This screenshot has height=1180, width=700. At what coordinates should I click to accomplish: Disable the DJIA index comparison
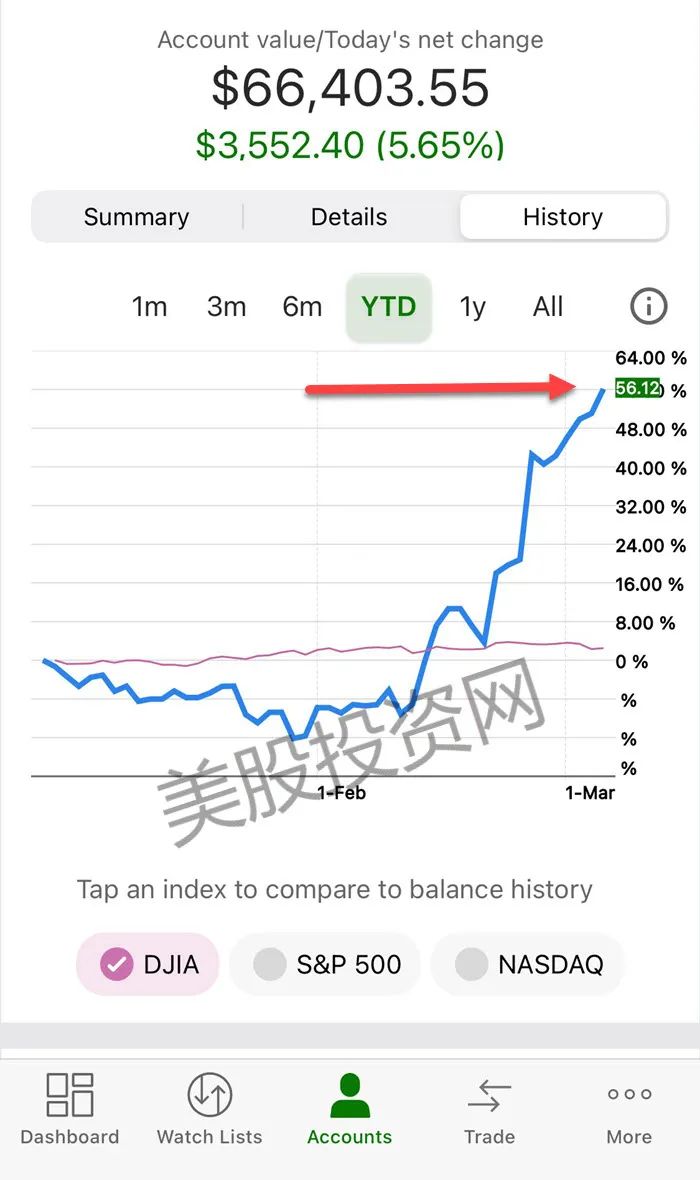click(147, 964)
